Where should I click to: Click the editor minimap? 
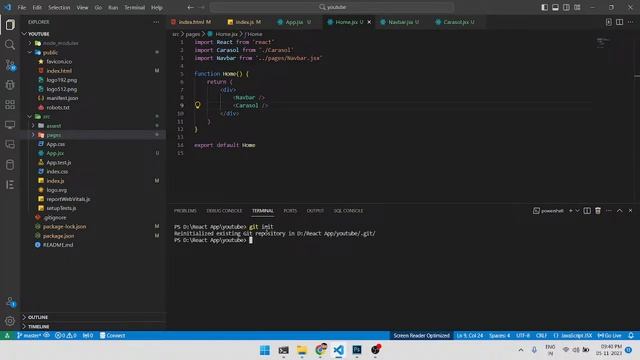point(603,42)
